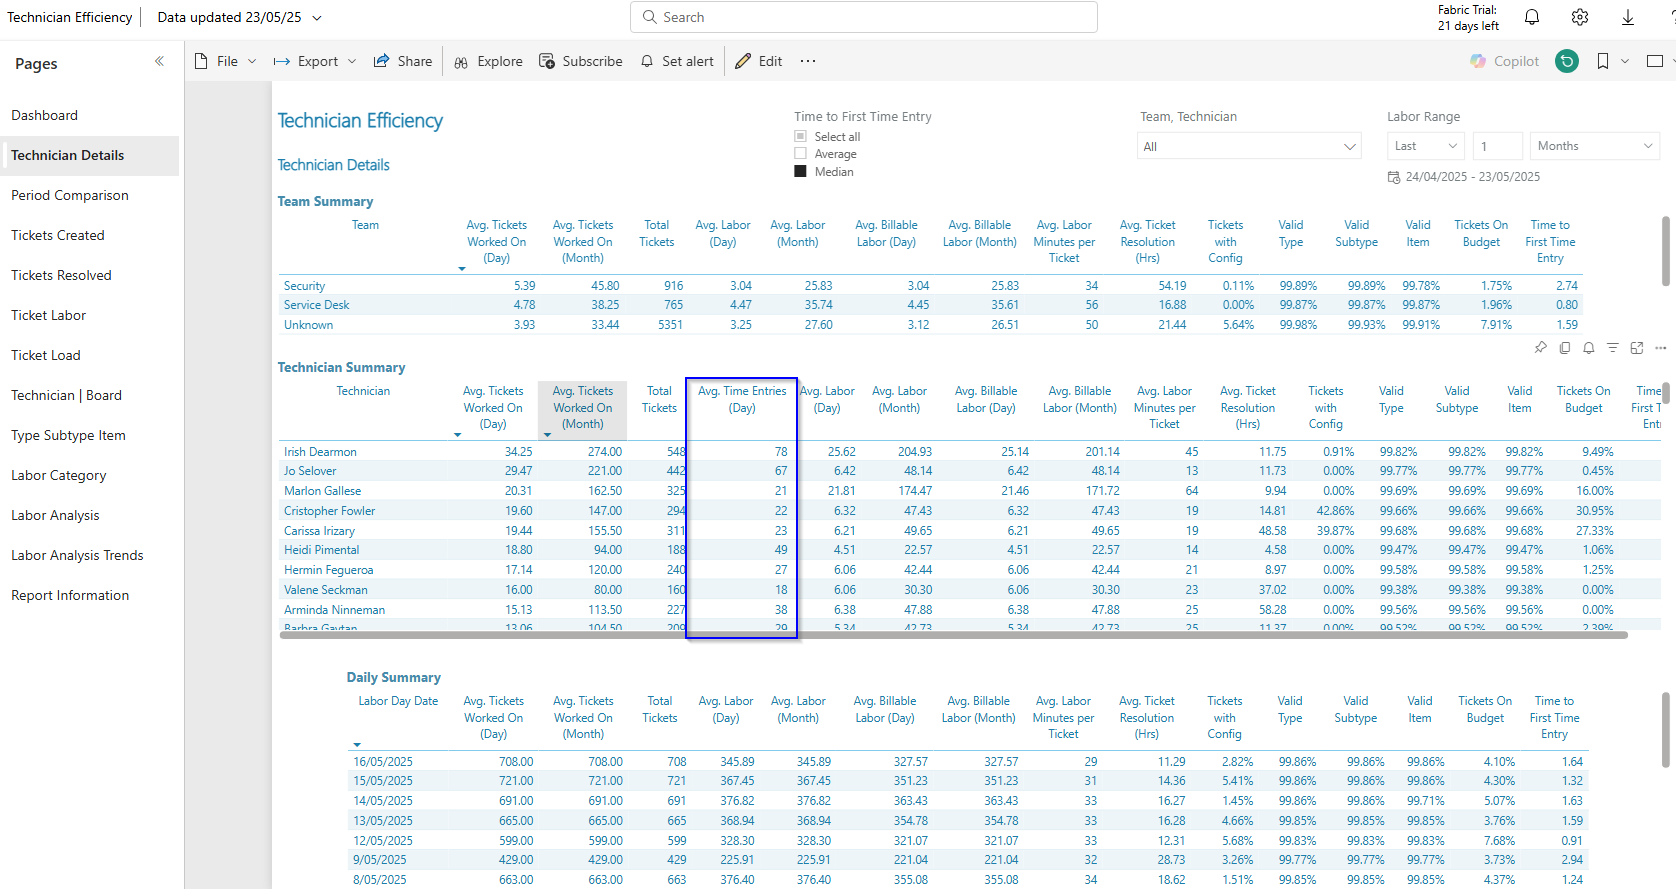
Task: Open filters icon on Technician Summary visual
Action: pyautogui.click(x=1613, y=348)
